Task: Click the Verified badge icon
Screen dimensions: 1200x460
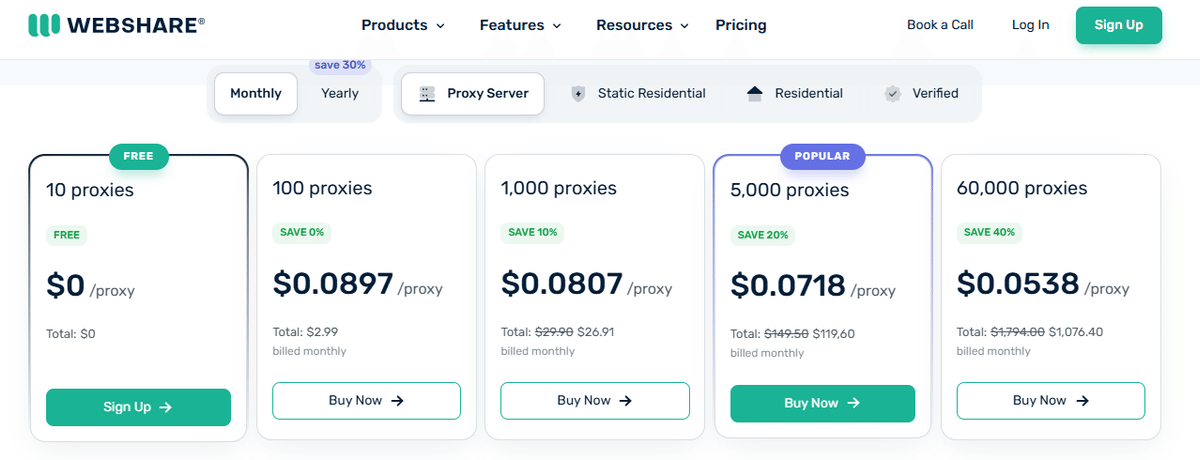Action: coord(892,93)
